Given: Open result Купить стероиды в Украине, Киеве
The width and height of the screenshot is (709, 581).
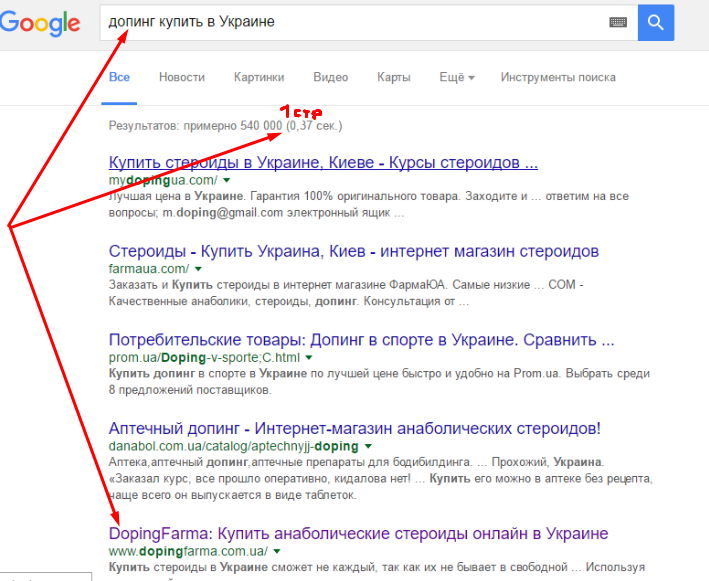Looking at the screenshot, I should tap(323, 162).
